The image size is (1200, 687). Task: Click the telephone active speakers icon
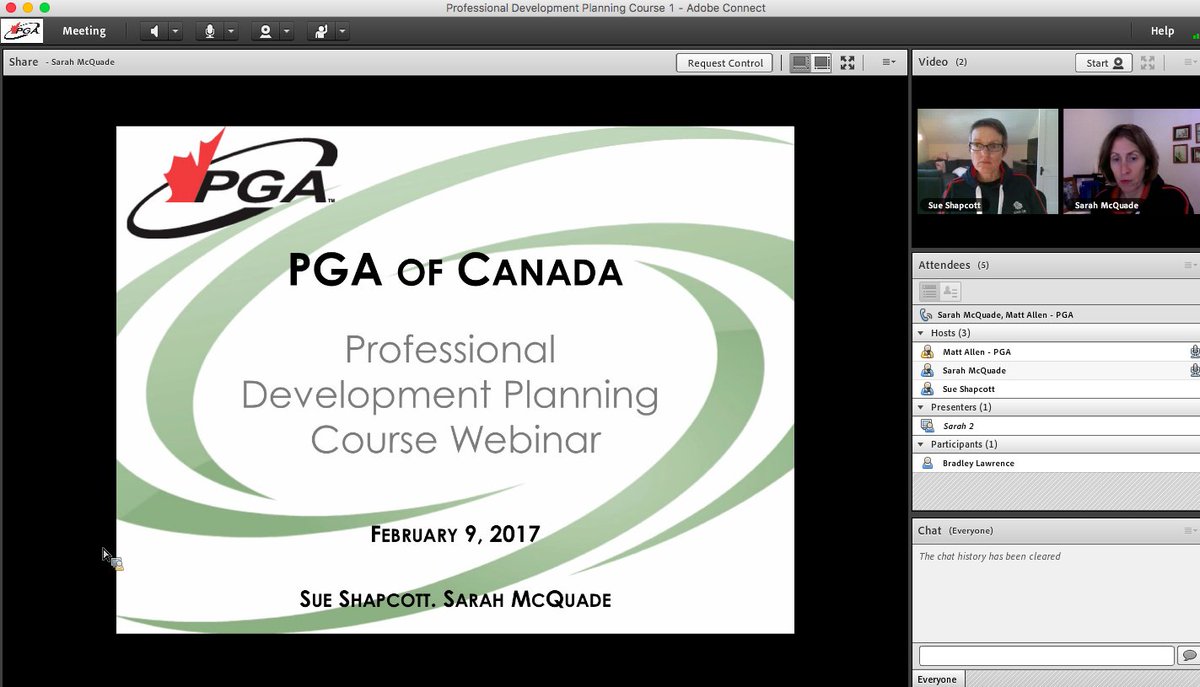[926, 314]
